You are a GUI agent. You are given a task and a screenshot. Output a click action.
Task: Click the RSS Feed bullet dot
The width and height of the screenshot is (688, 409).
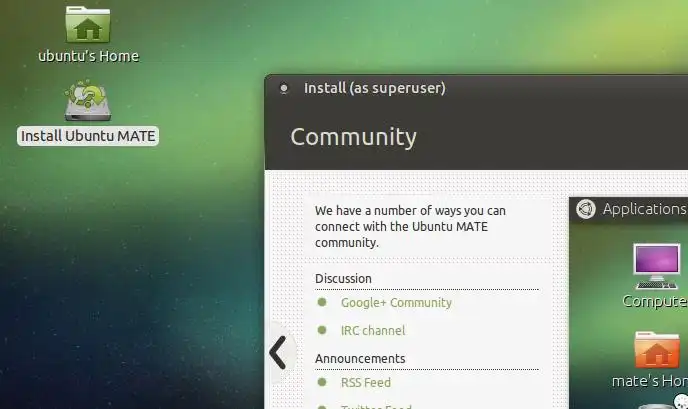coord(322,382)
